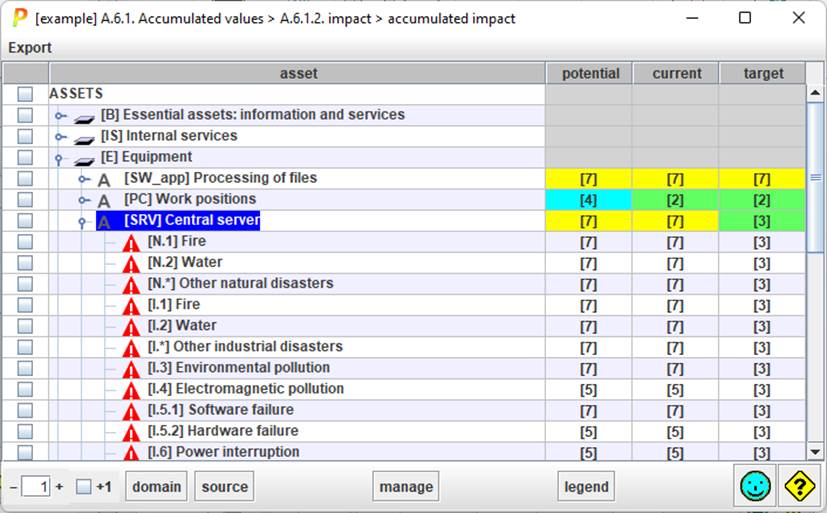Click warning icon for [N.1] Fire
The image size is (827, 513).
(131, 243)
